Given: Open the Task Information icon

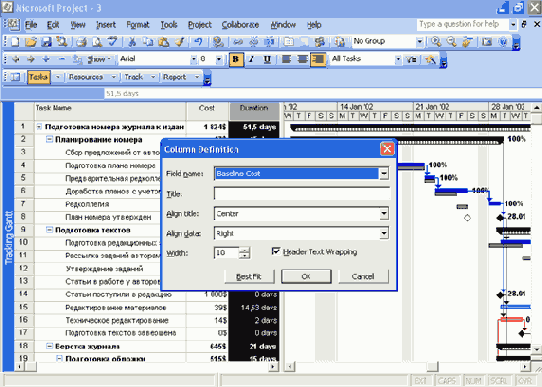Looking at the screenshot, I should [x=288, y=42].
